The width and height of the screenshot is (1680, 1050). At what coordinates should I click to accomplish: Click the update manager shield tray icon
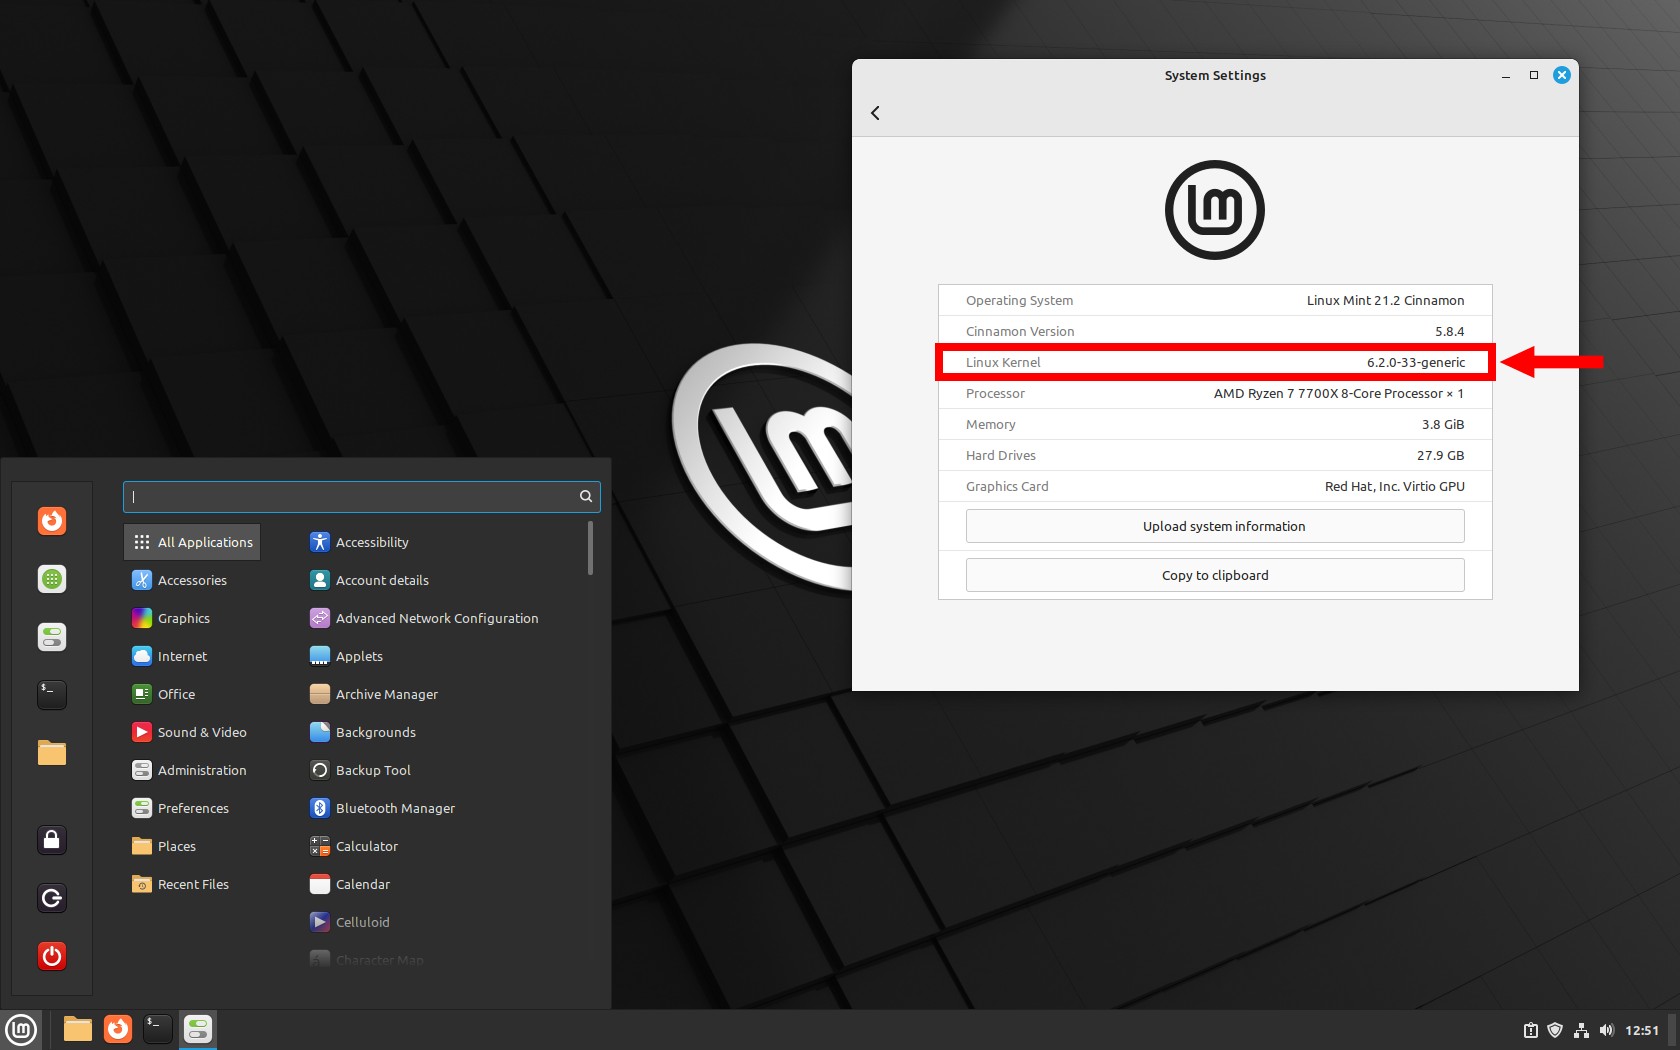coord(1555,1030)
